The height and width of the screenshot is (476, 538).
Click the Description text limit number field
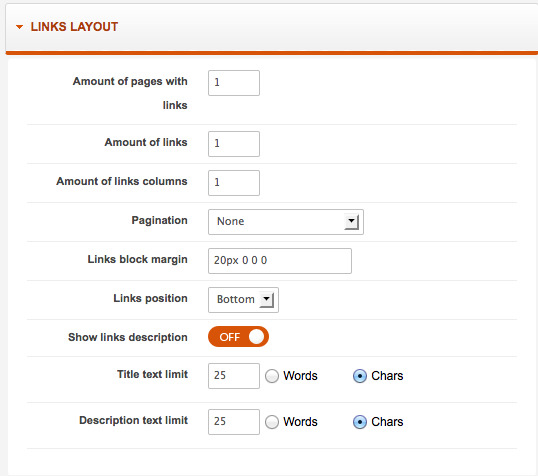tap(234, 422)
